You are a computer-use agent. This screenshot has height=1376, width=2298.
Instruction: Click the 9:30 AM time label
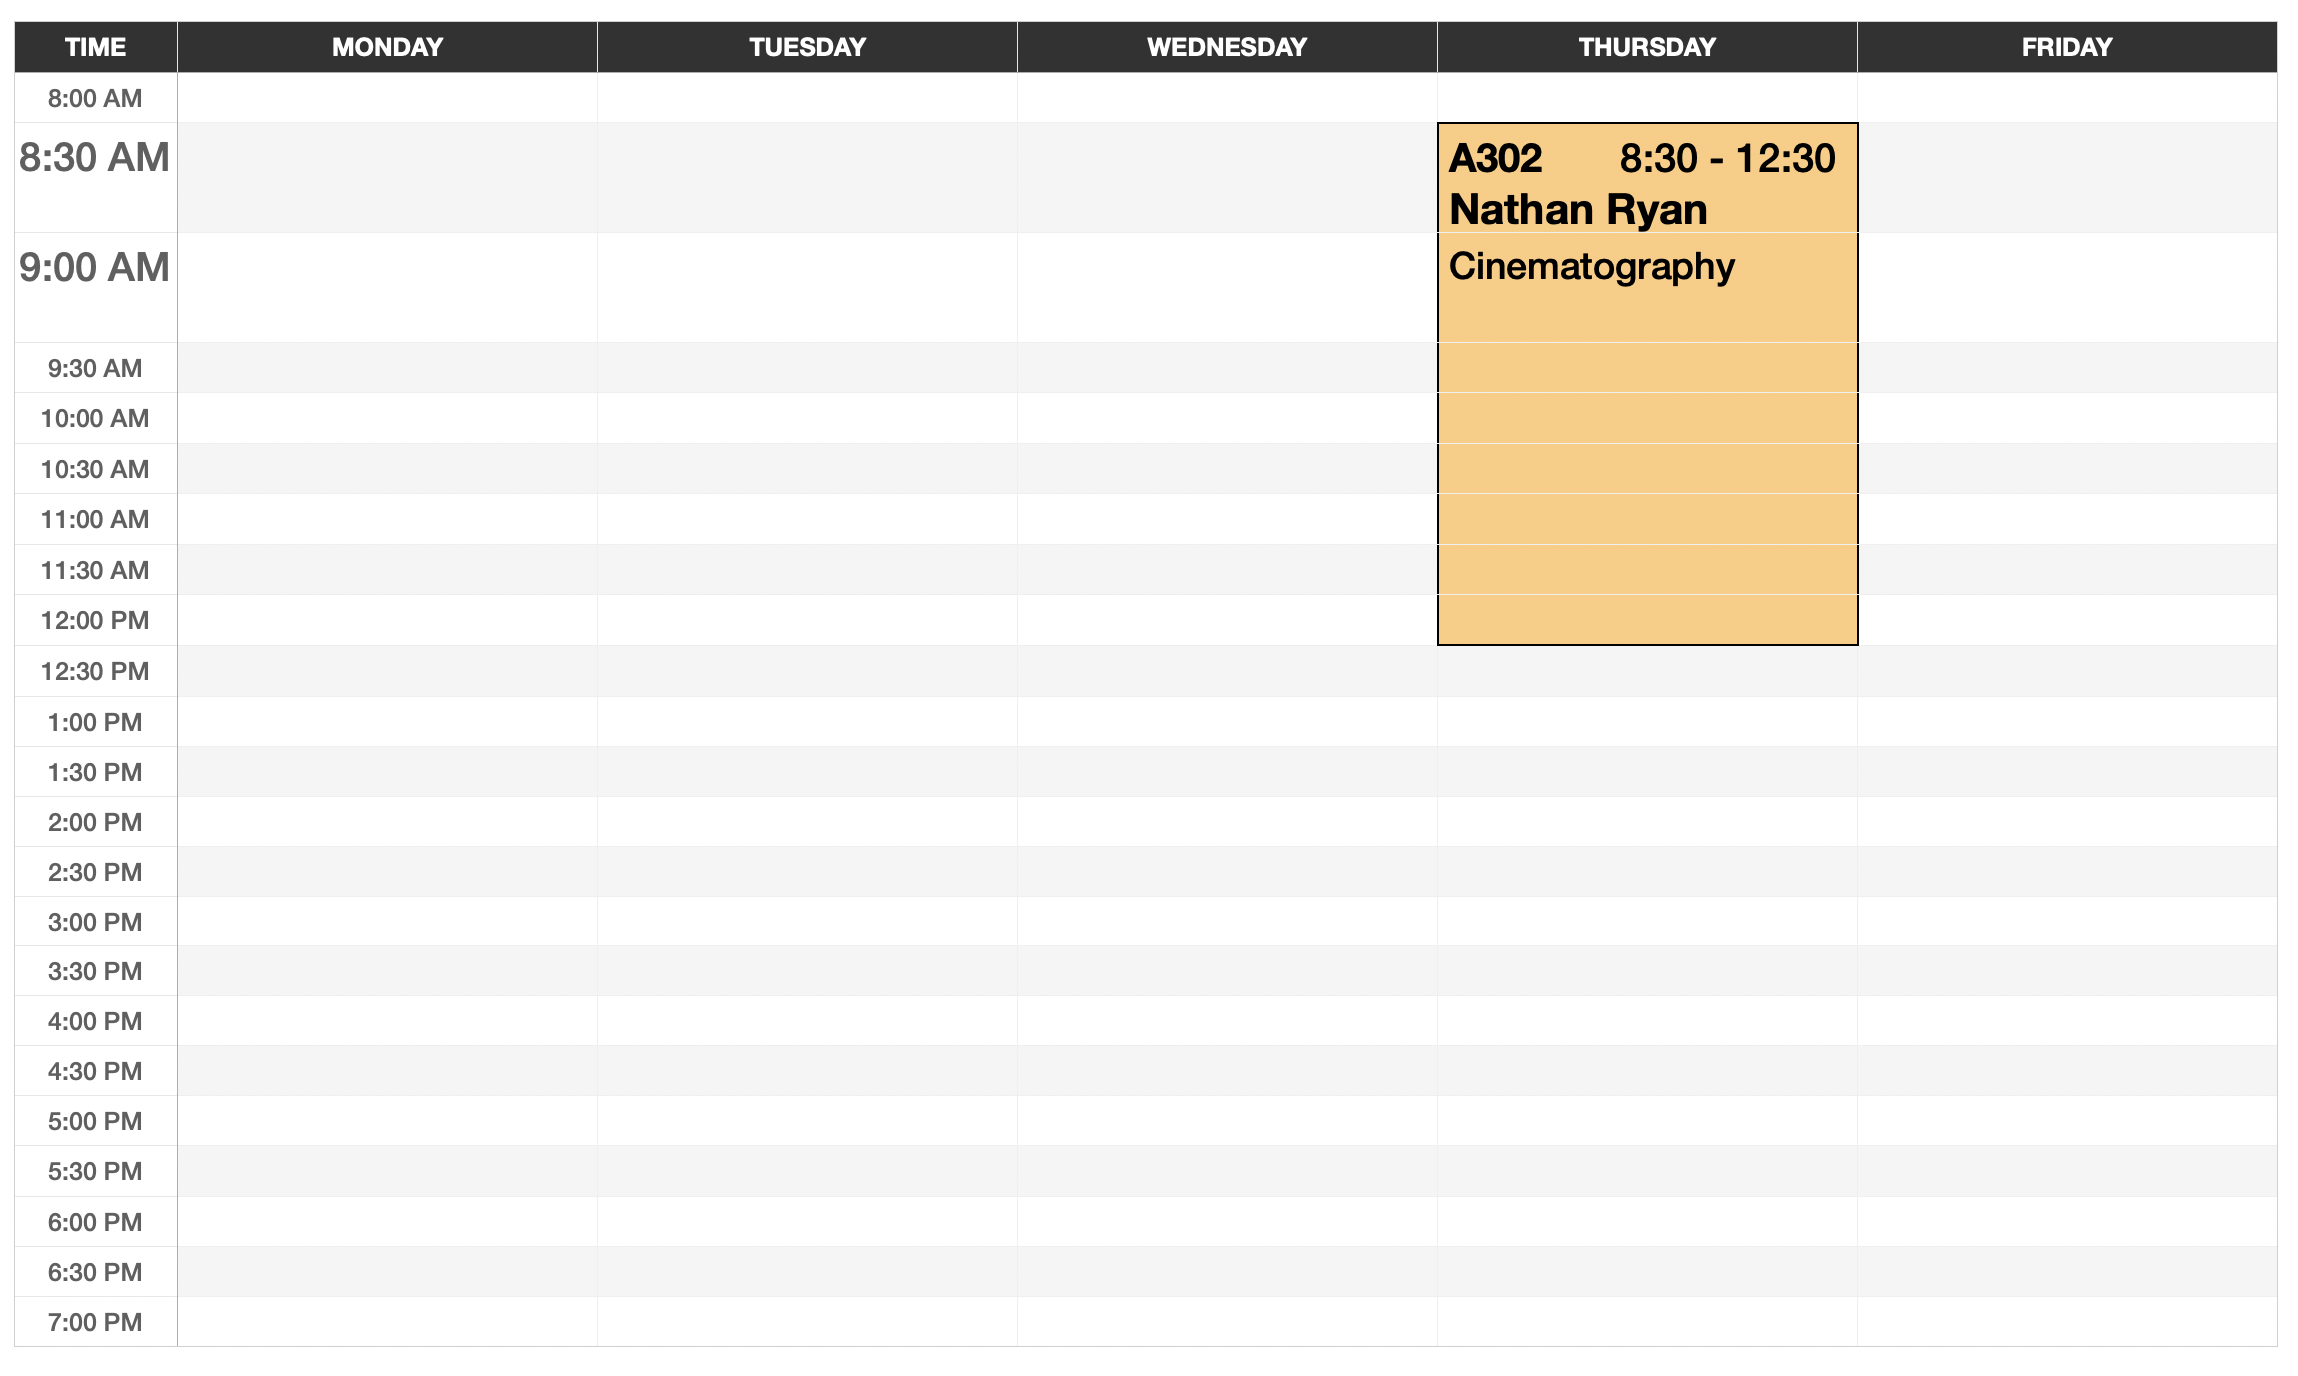coord(95,368)
